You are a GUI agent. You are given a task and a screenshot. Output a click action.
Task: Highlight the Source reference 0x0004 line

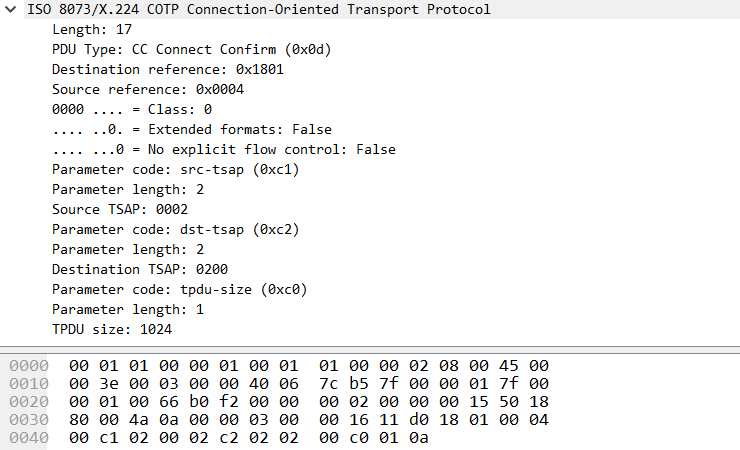(148, 90)
